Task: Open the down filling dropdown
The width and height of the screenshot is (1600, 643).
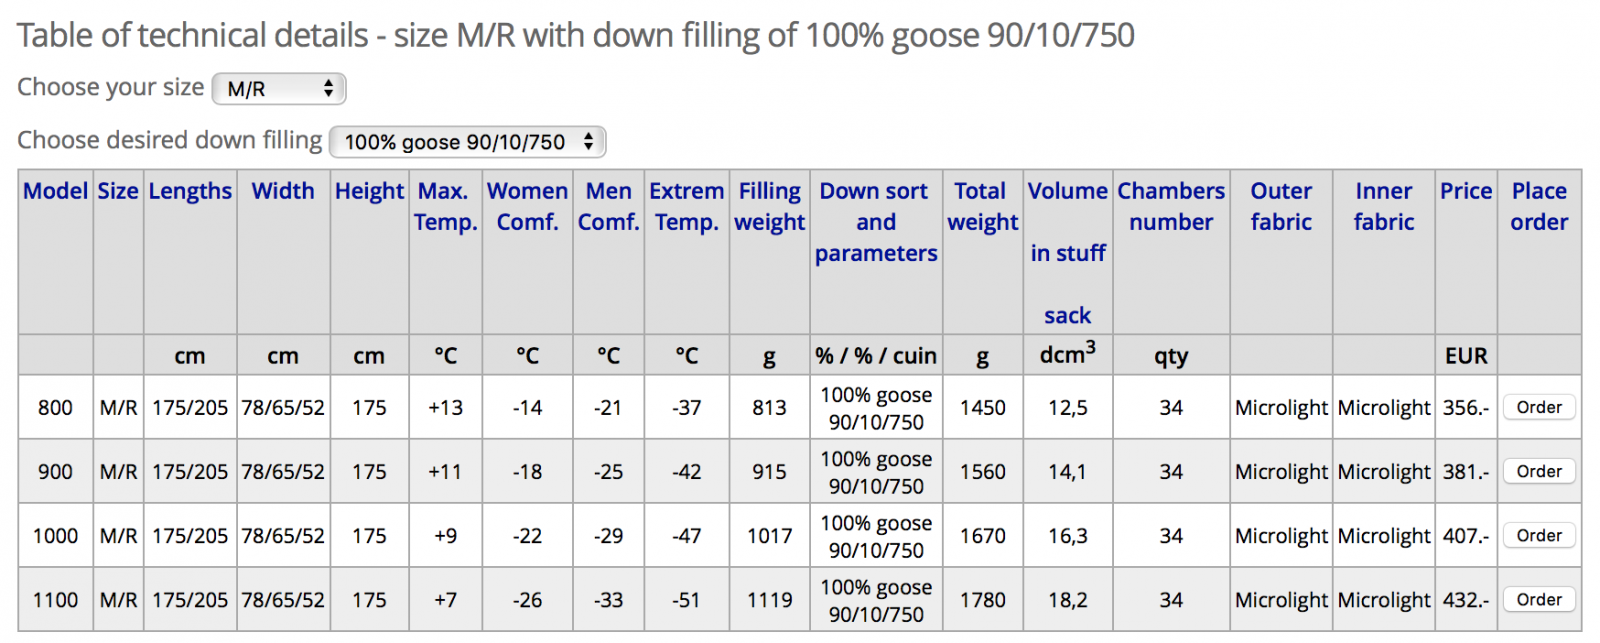Action: tap(467, 142)
